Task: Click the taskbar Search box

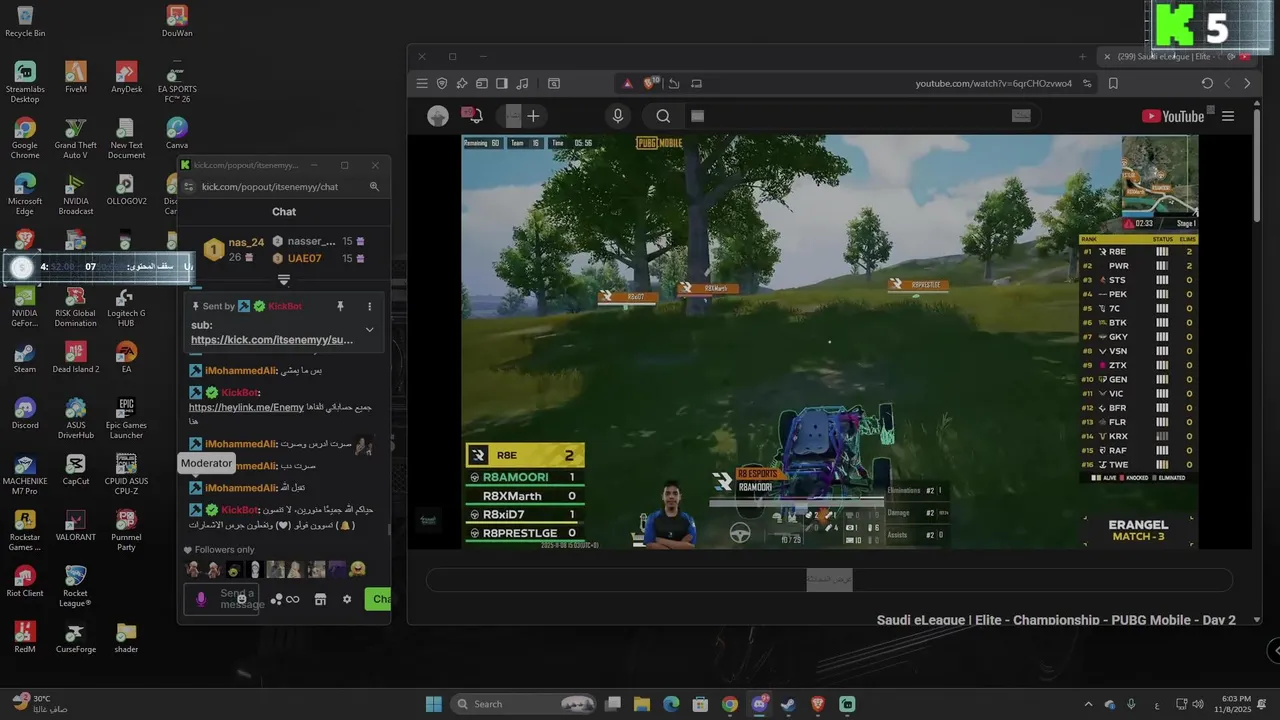Action: 523,704
